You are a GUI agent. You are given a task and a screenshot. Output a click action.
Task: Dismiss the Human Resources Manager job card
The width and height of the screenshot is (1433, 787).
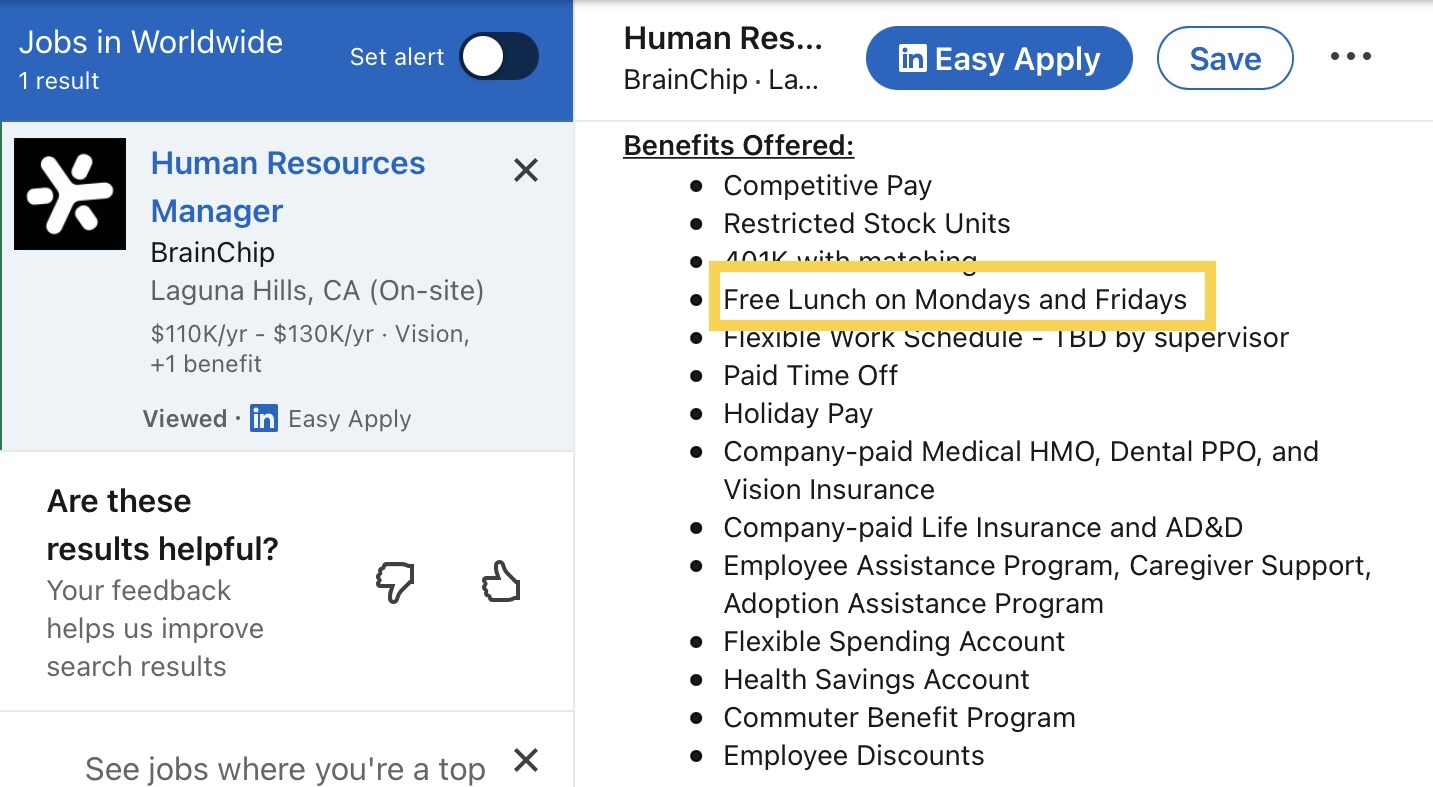click(x=526, y=171)
